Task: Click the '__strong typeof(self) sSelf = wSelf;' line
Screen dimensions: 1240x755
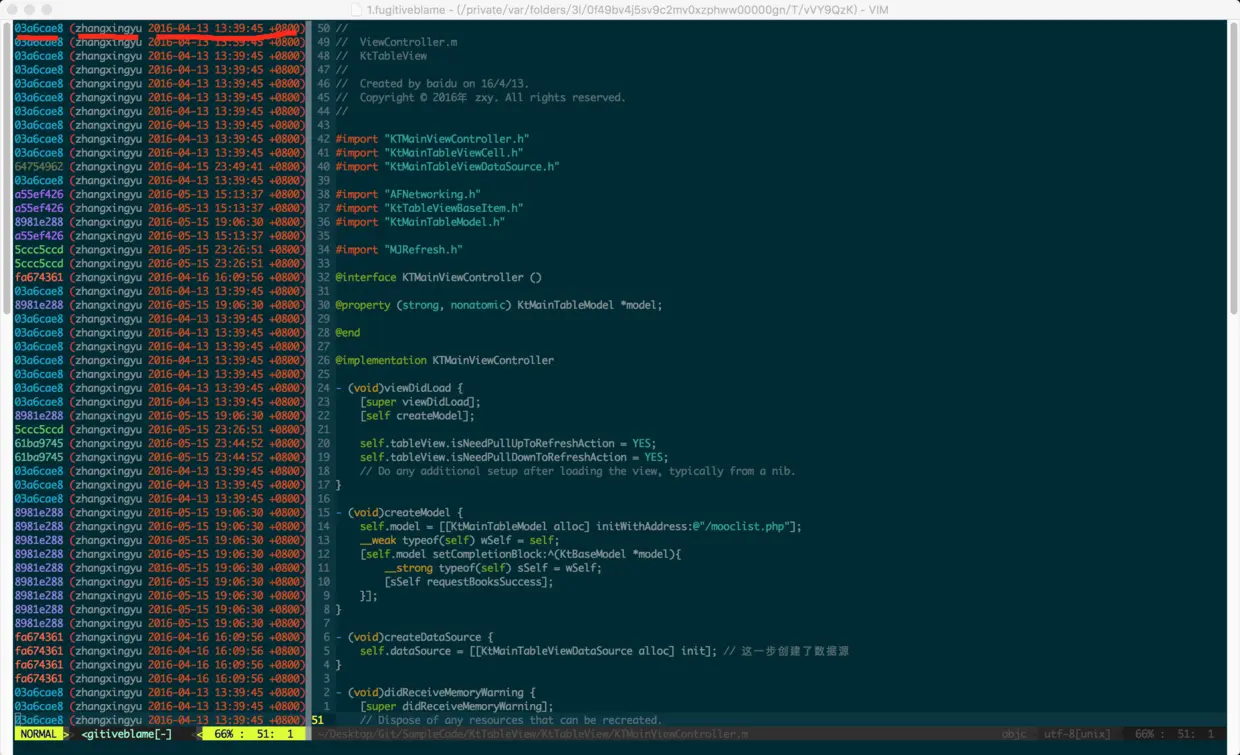Action: click(493, 568)
